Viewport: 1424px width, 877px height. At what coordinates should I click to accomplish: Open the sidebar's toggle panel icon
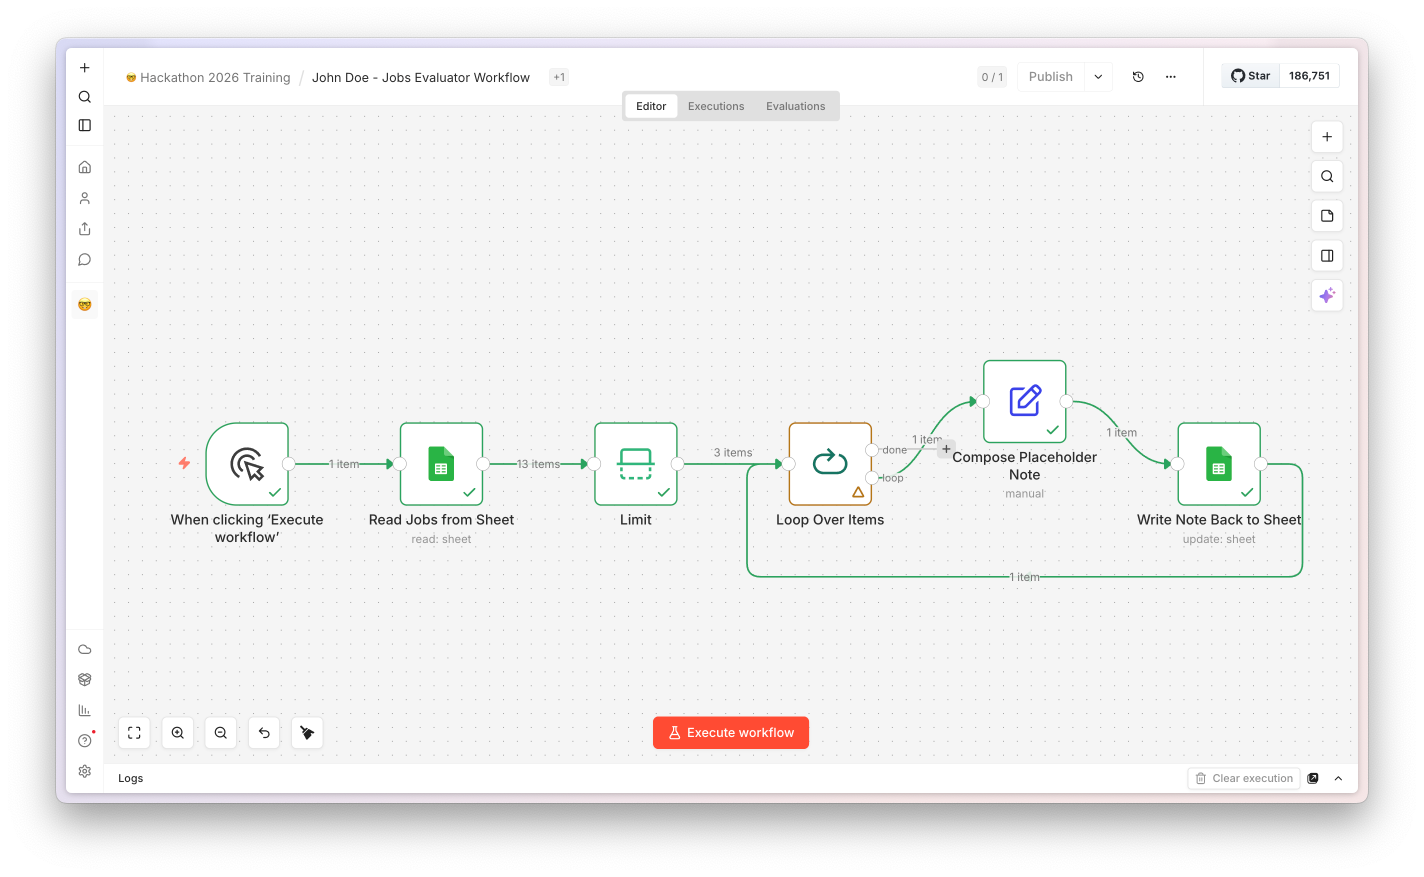85,125
